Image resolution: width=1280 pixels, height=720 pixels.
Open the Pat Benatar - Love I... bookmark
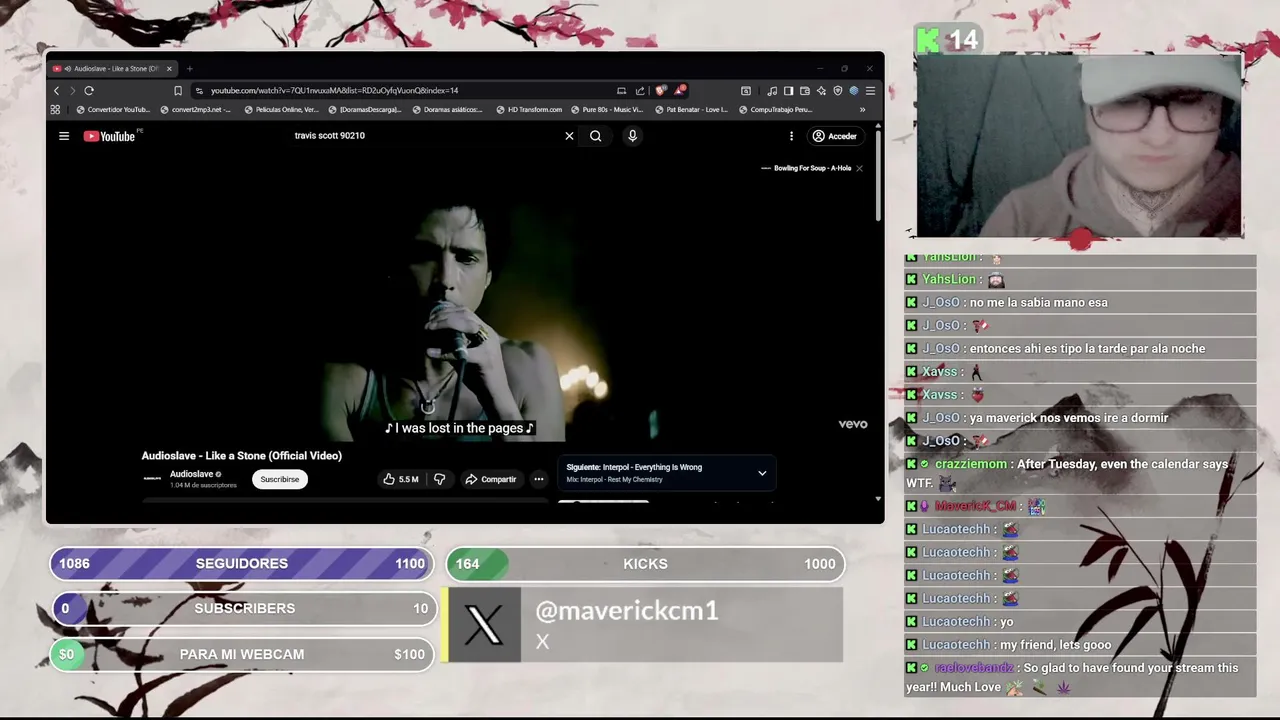point(691,109)
